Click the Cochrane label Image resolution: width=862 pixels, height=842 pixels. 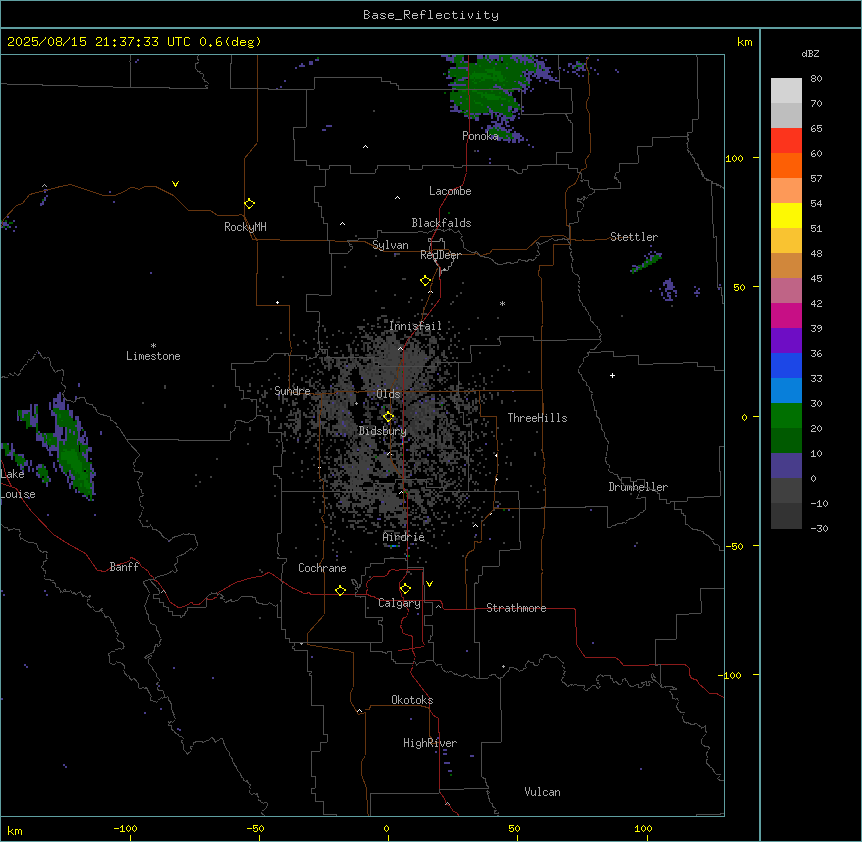pos(322,568)
